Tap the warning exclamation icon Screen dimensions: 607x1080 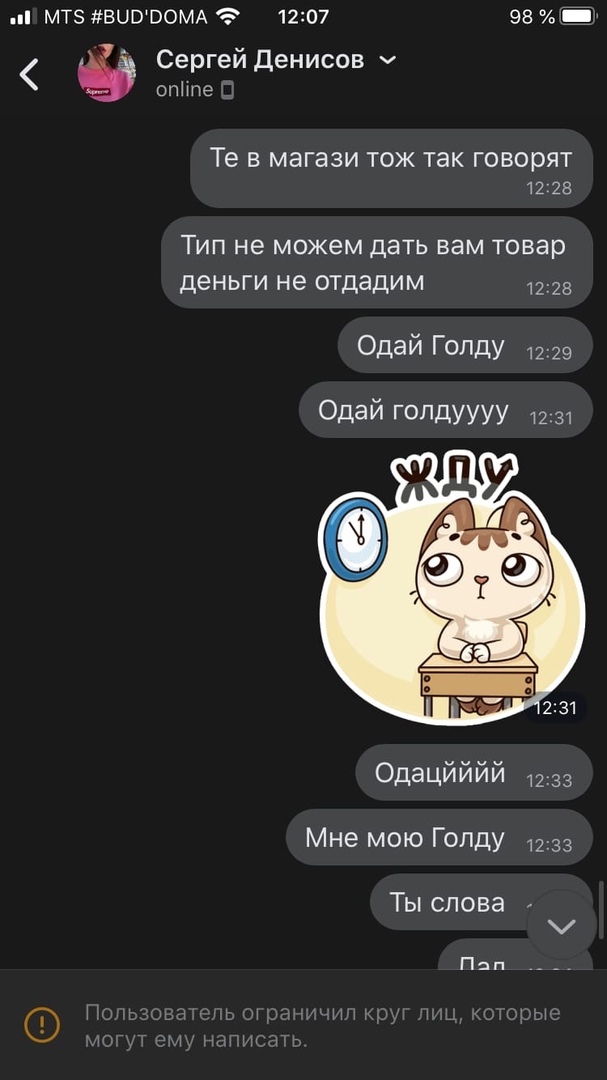click(x=42, y=1024)
